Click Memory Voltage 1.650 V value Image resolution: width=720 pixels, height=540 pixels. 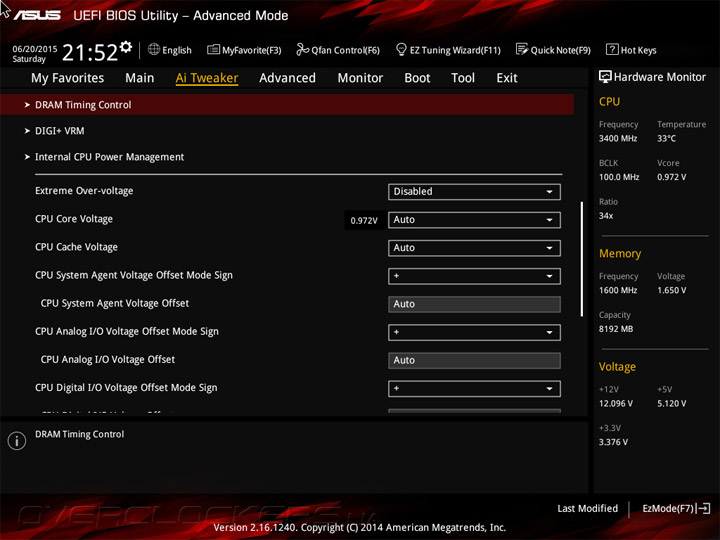[x=671, y=290]
